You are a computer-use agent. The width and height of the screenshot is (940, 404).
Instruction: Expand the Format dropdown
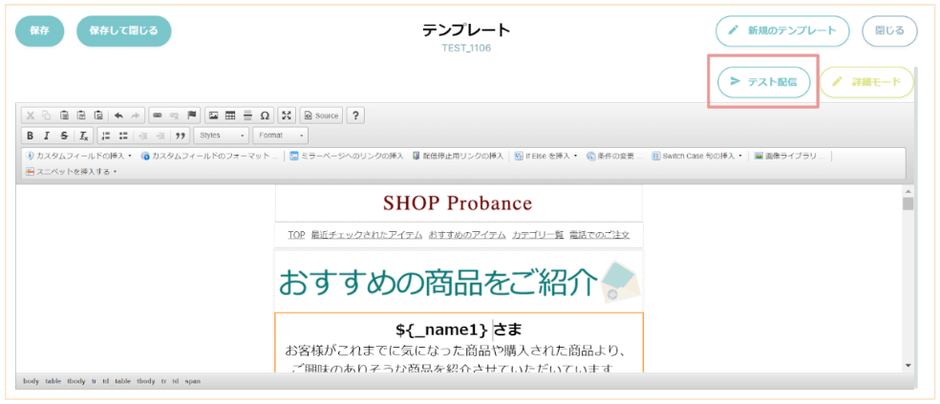tap(280, 135)
